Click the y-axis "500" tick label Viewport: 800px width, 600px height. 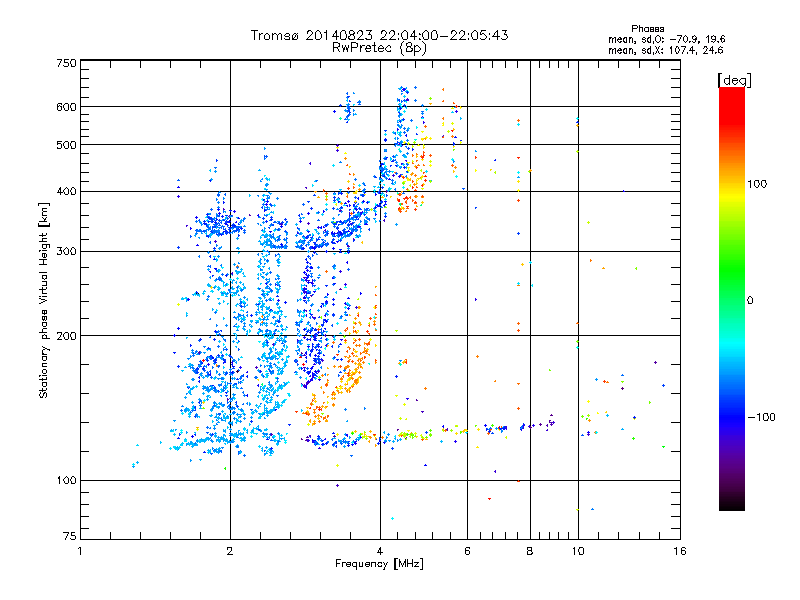click(x=66, y=145)
